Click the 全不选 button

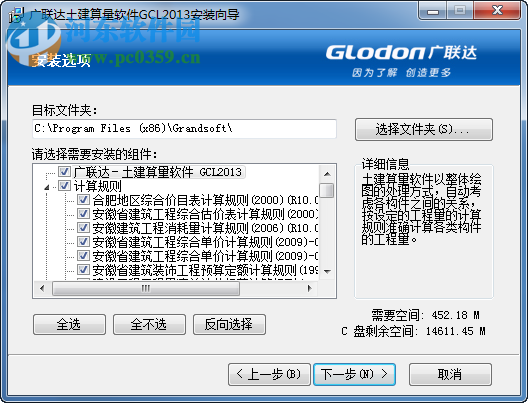[x=149, y=325]
